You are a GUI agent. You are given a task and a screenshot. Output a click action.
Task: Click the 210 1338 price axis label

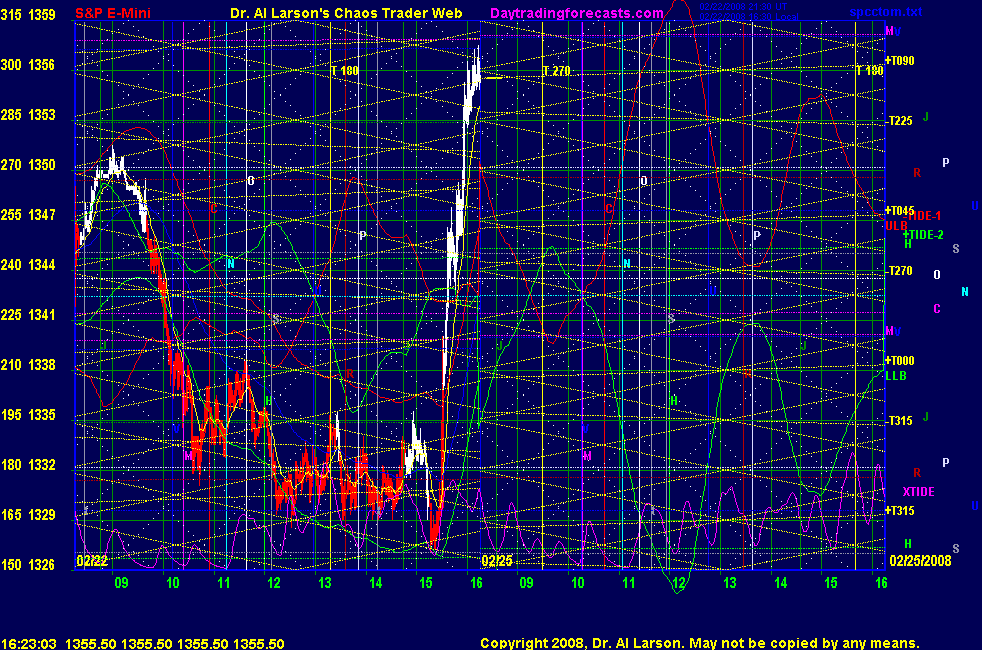[28, 365]
